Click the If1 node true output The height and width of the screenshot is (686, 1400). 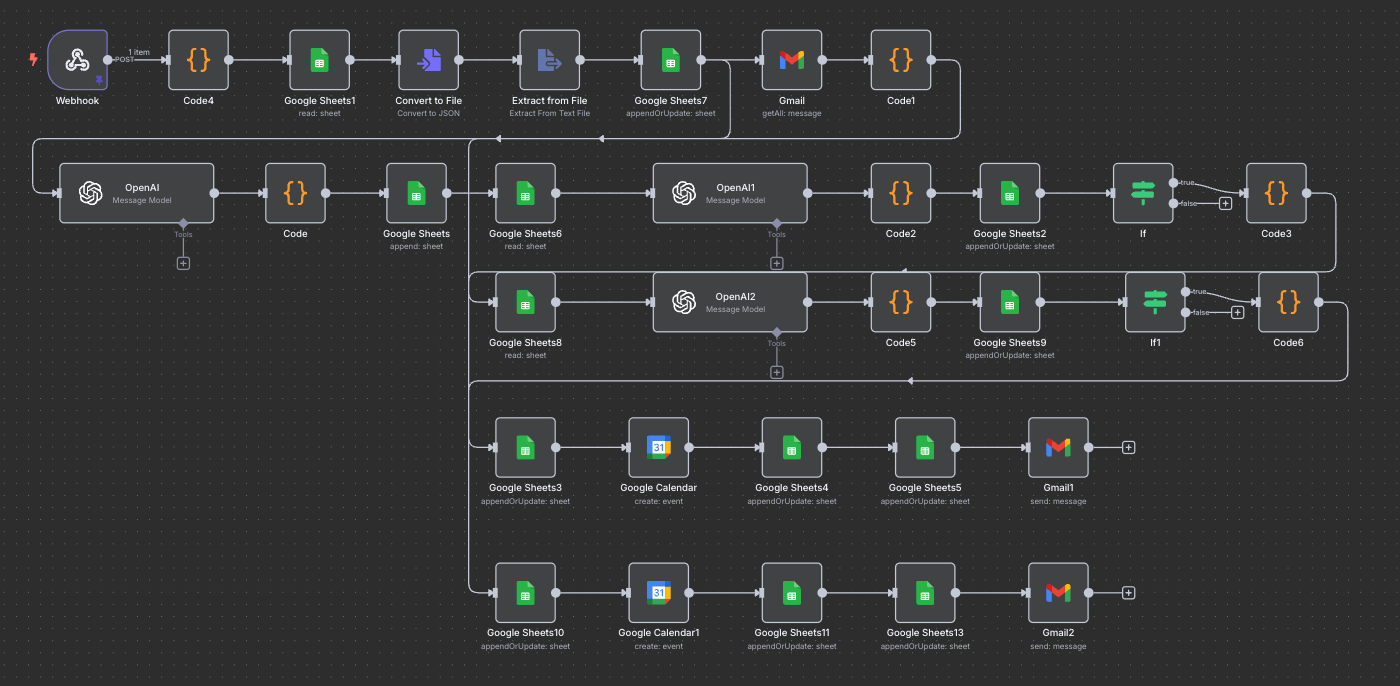pyautogui.click(x=1185, y=292)
